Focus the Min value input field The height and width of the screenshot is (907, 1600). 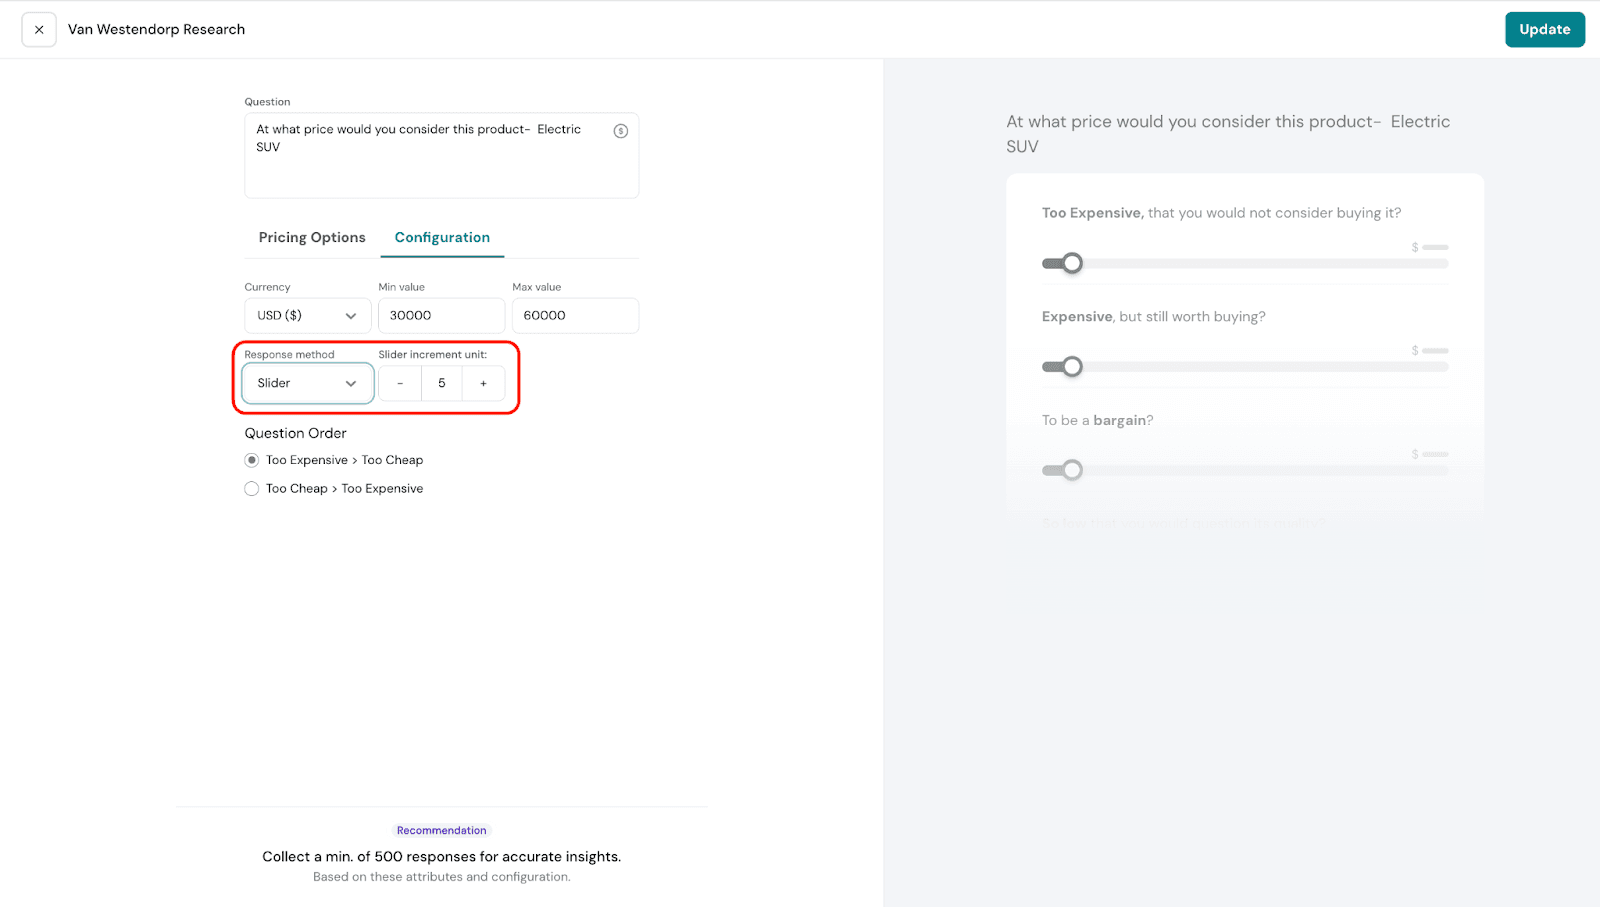pyautogui.click(x=441, y=315)
